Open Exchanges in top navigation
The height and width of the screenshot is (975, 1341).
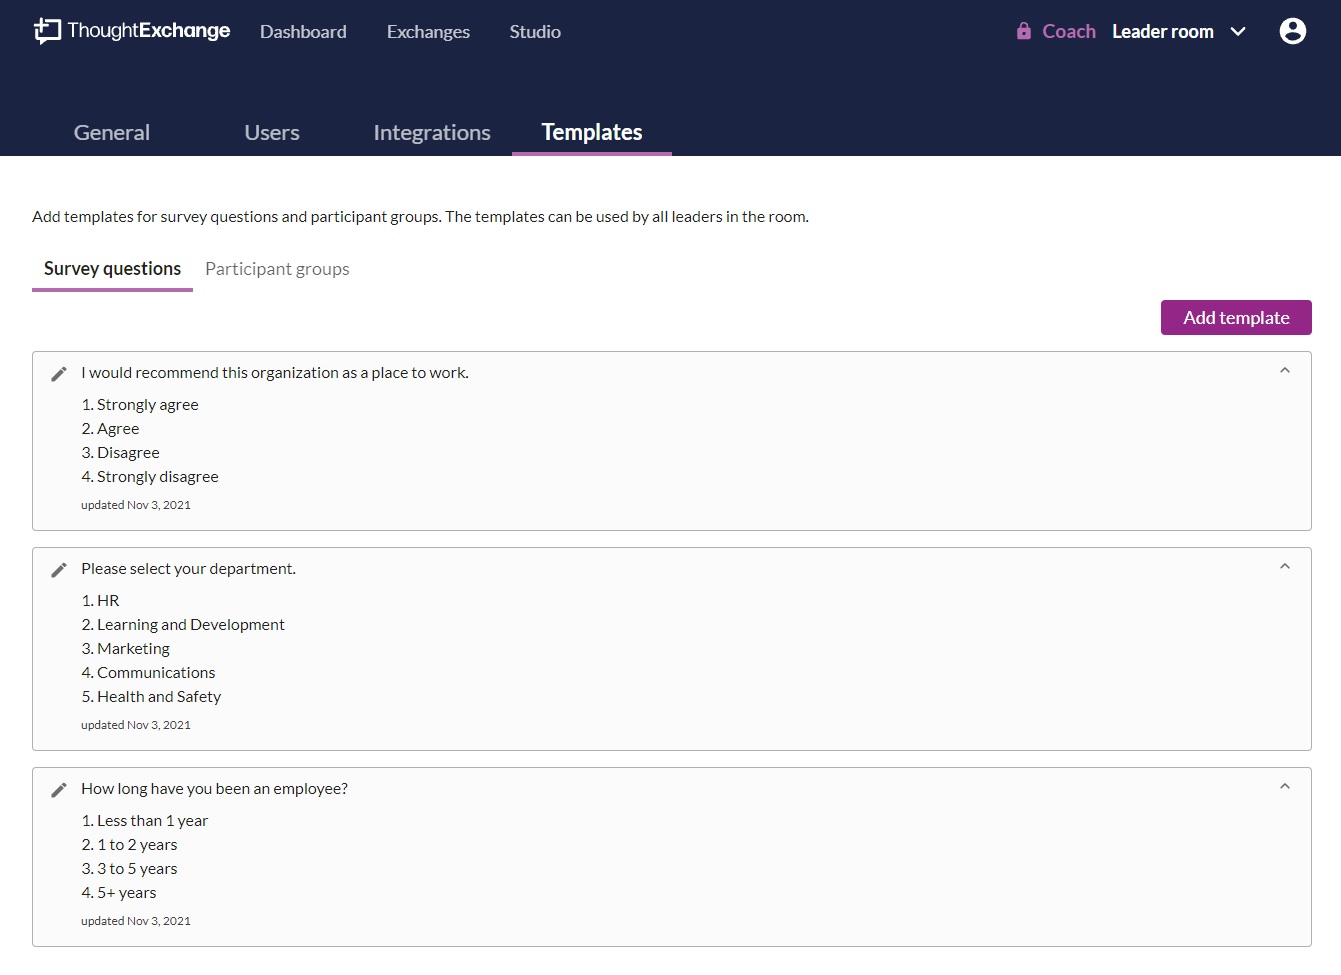[428, 32]
